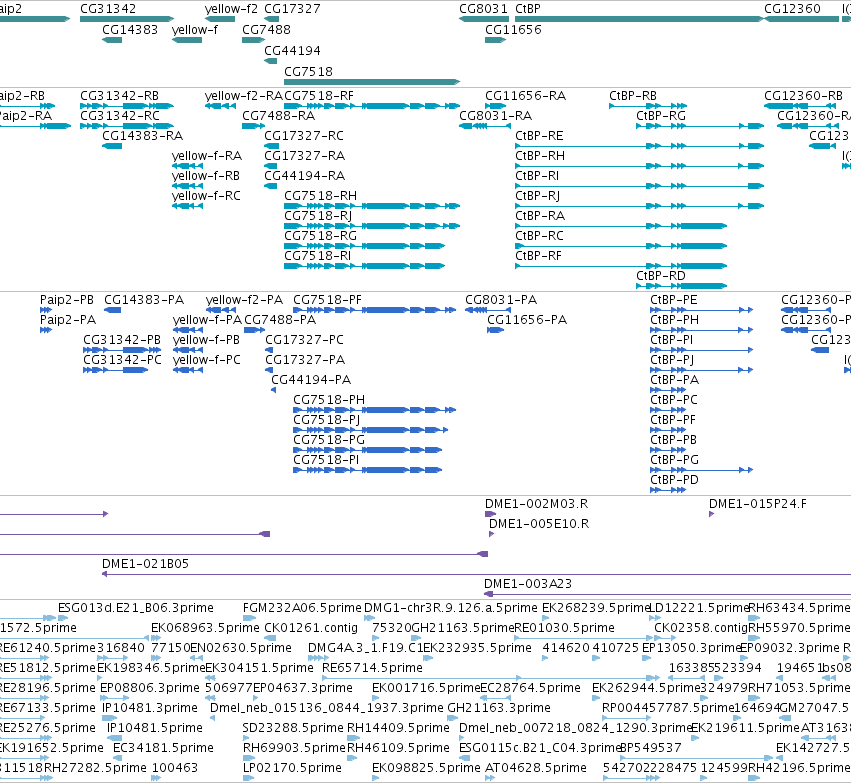Click protein CG11656-PA
This screenshot has width=851, height=783.
[527, 320]
